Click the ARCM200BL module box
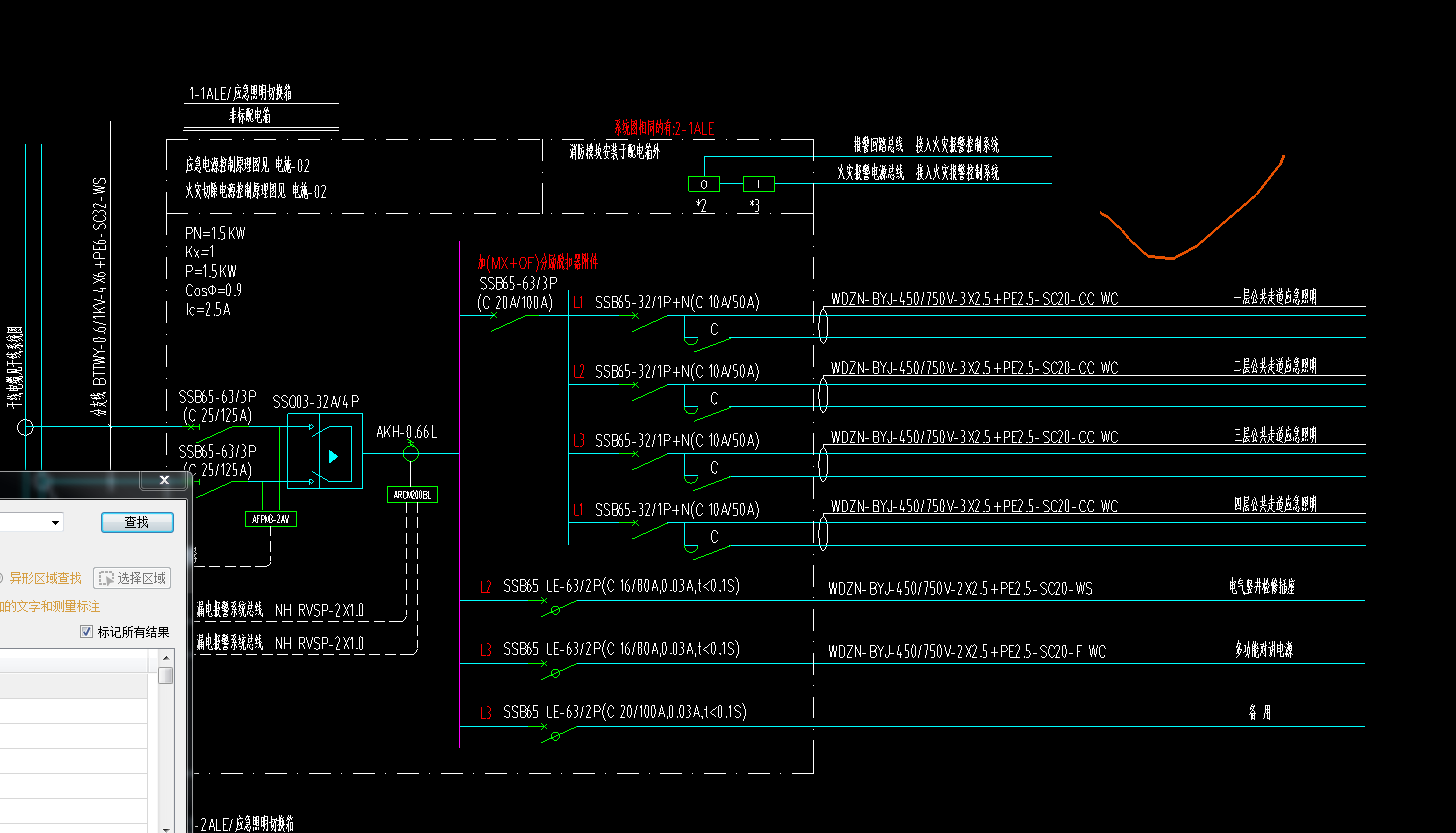 click(412, 495)
